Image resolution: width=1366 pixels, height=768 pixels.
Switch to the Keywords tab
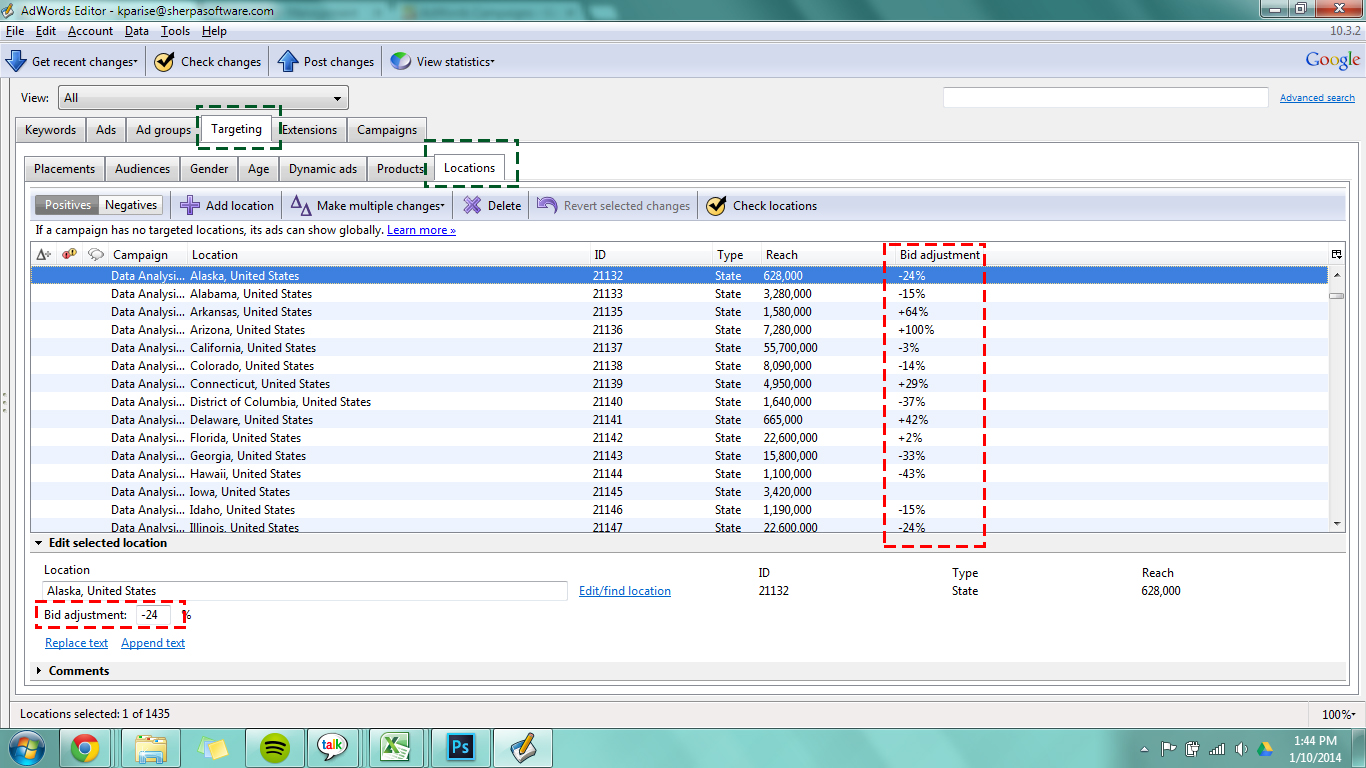(x=50, y=130)
